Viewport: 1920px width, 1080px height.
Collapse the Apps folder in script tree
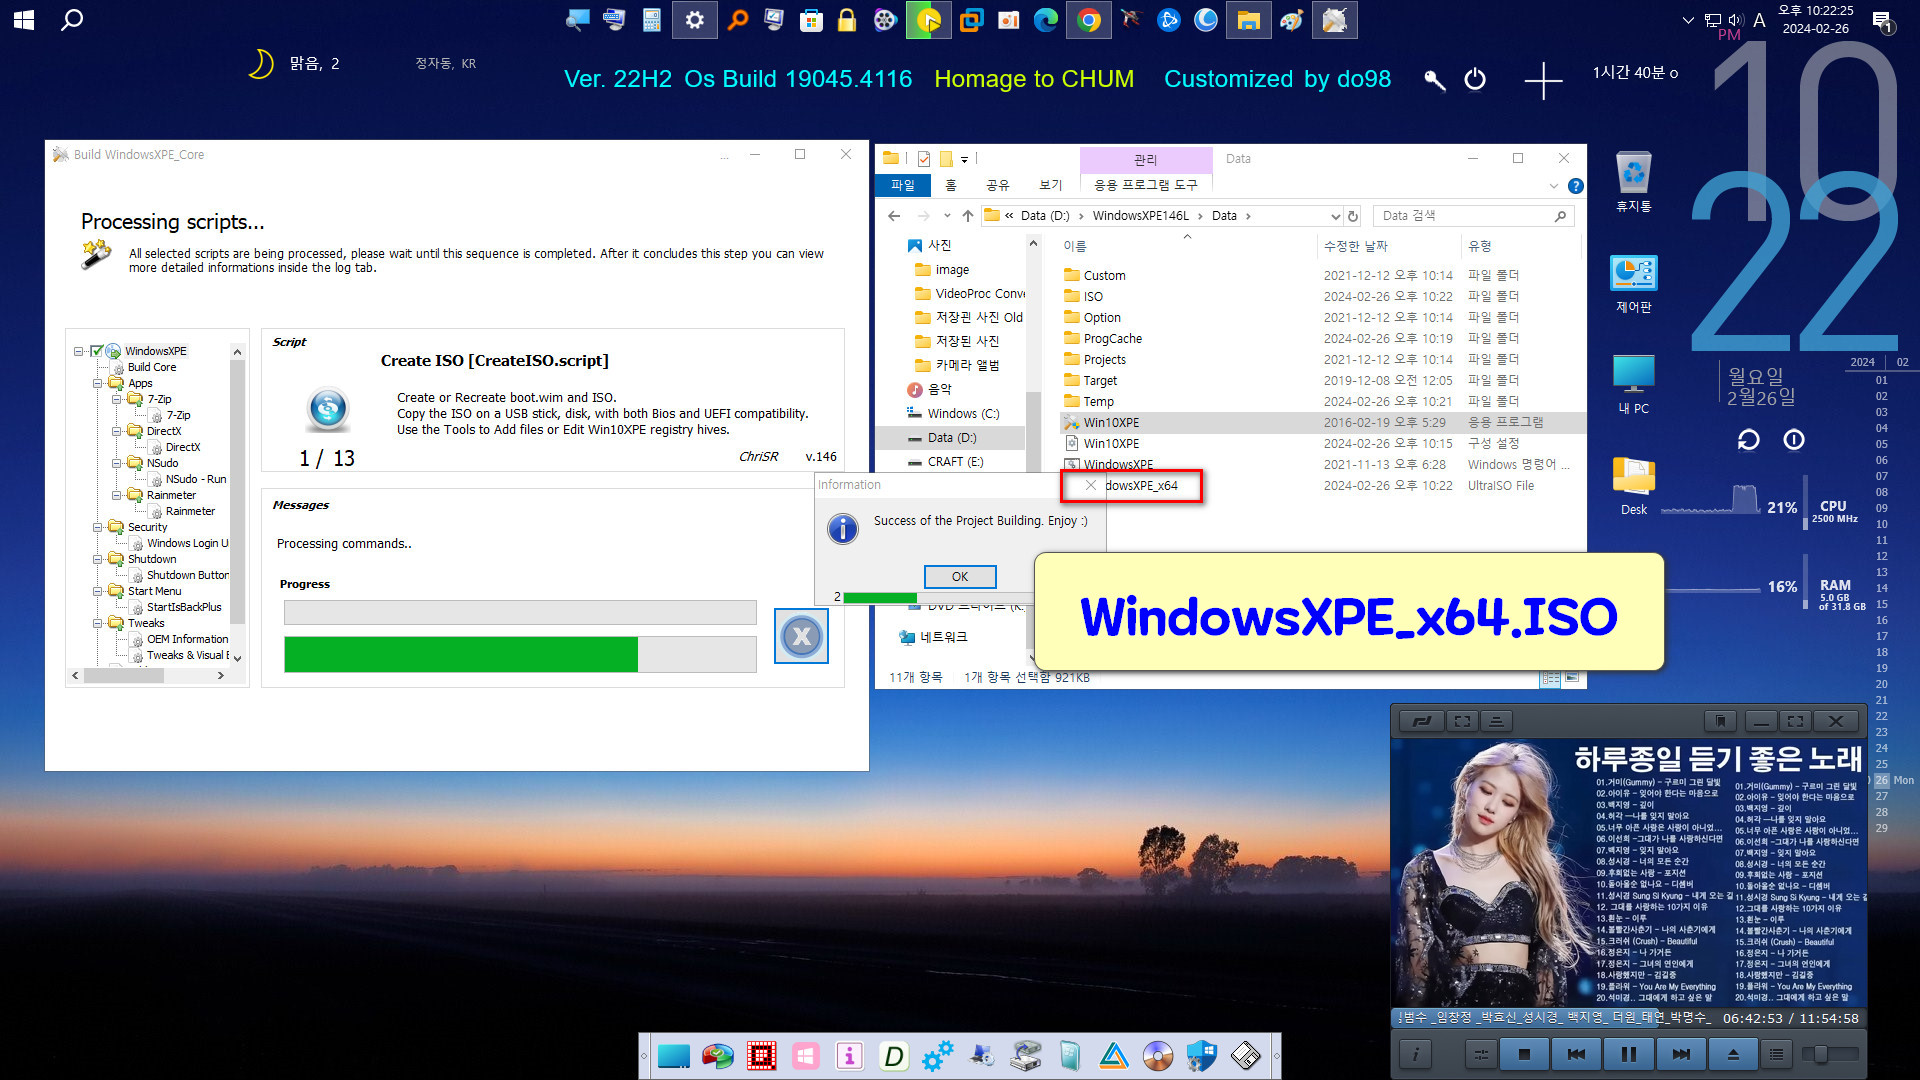click(x=98, y=383)
